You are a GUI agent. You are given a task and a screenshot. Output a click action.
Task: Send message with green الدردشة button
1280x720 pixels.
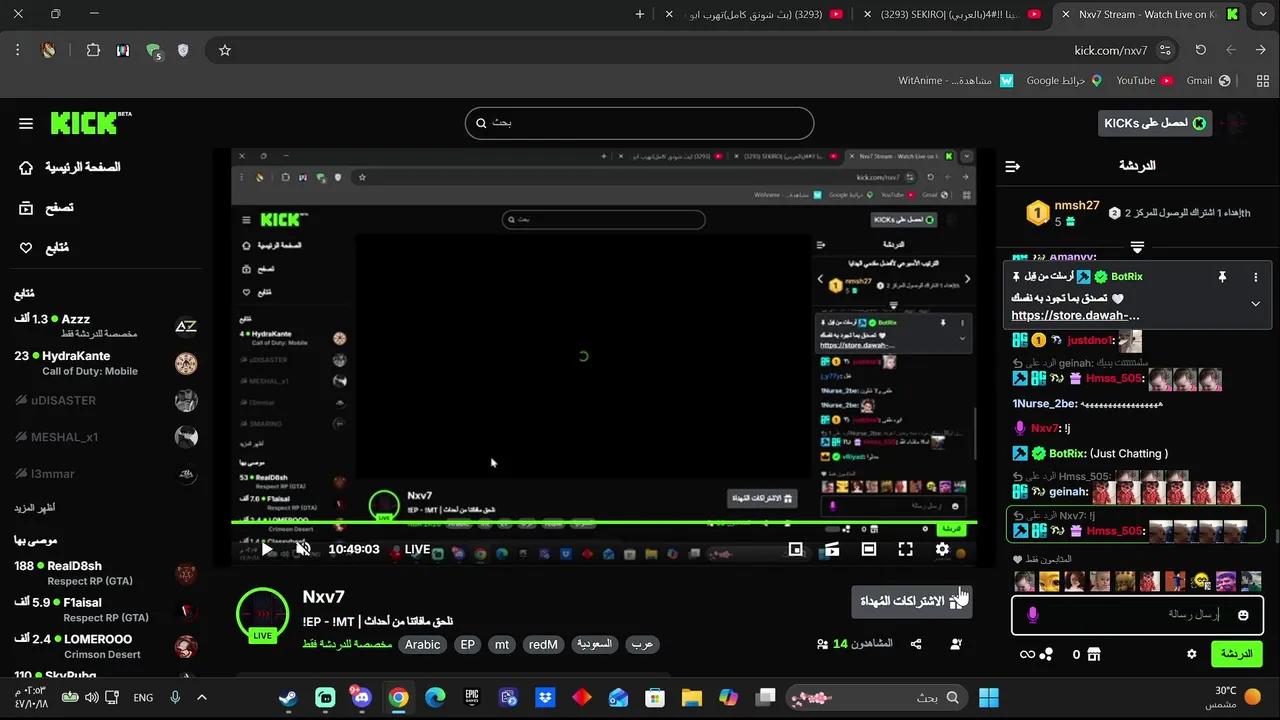1236,654
